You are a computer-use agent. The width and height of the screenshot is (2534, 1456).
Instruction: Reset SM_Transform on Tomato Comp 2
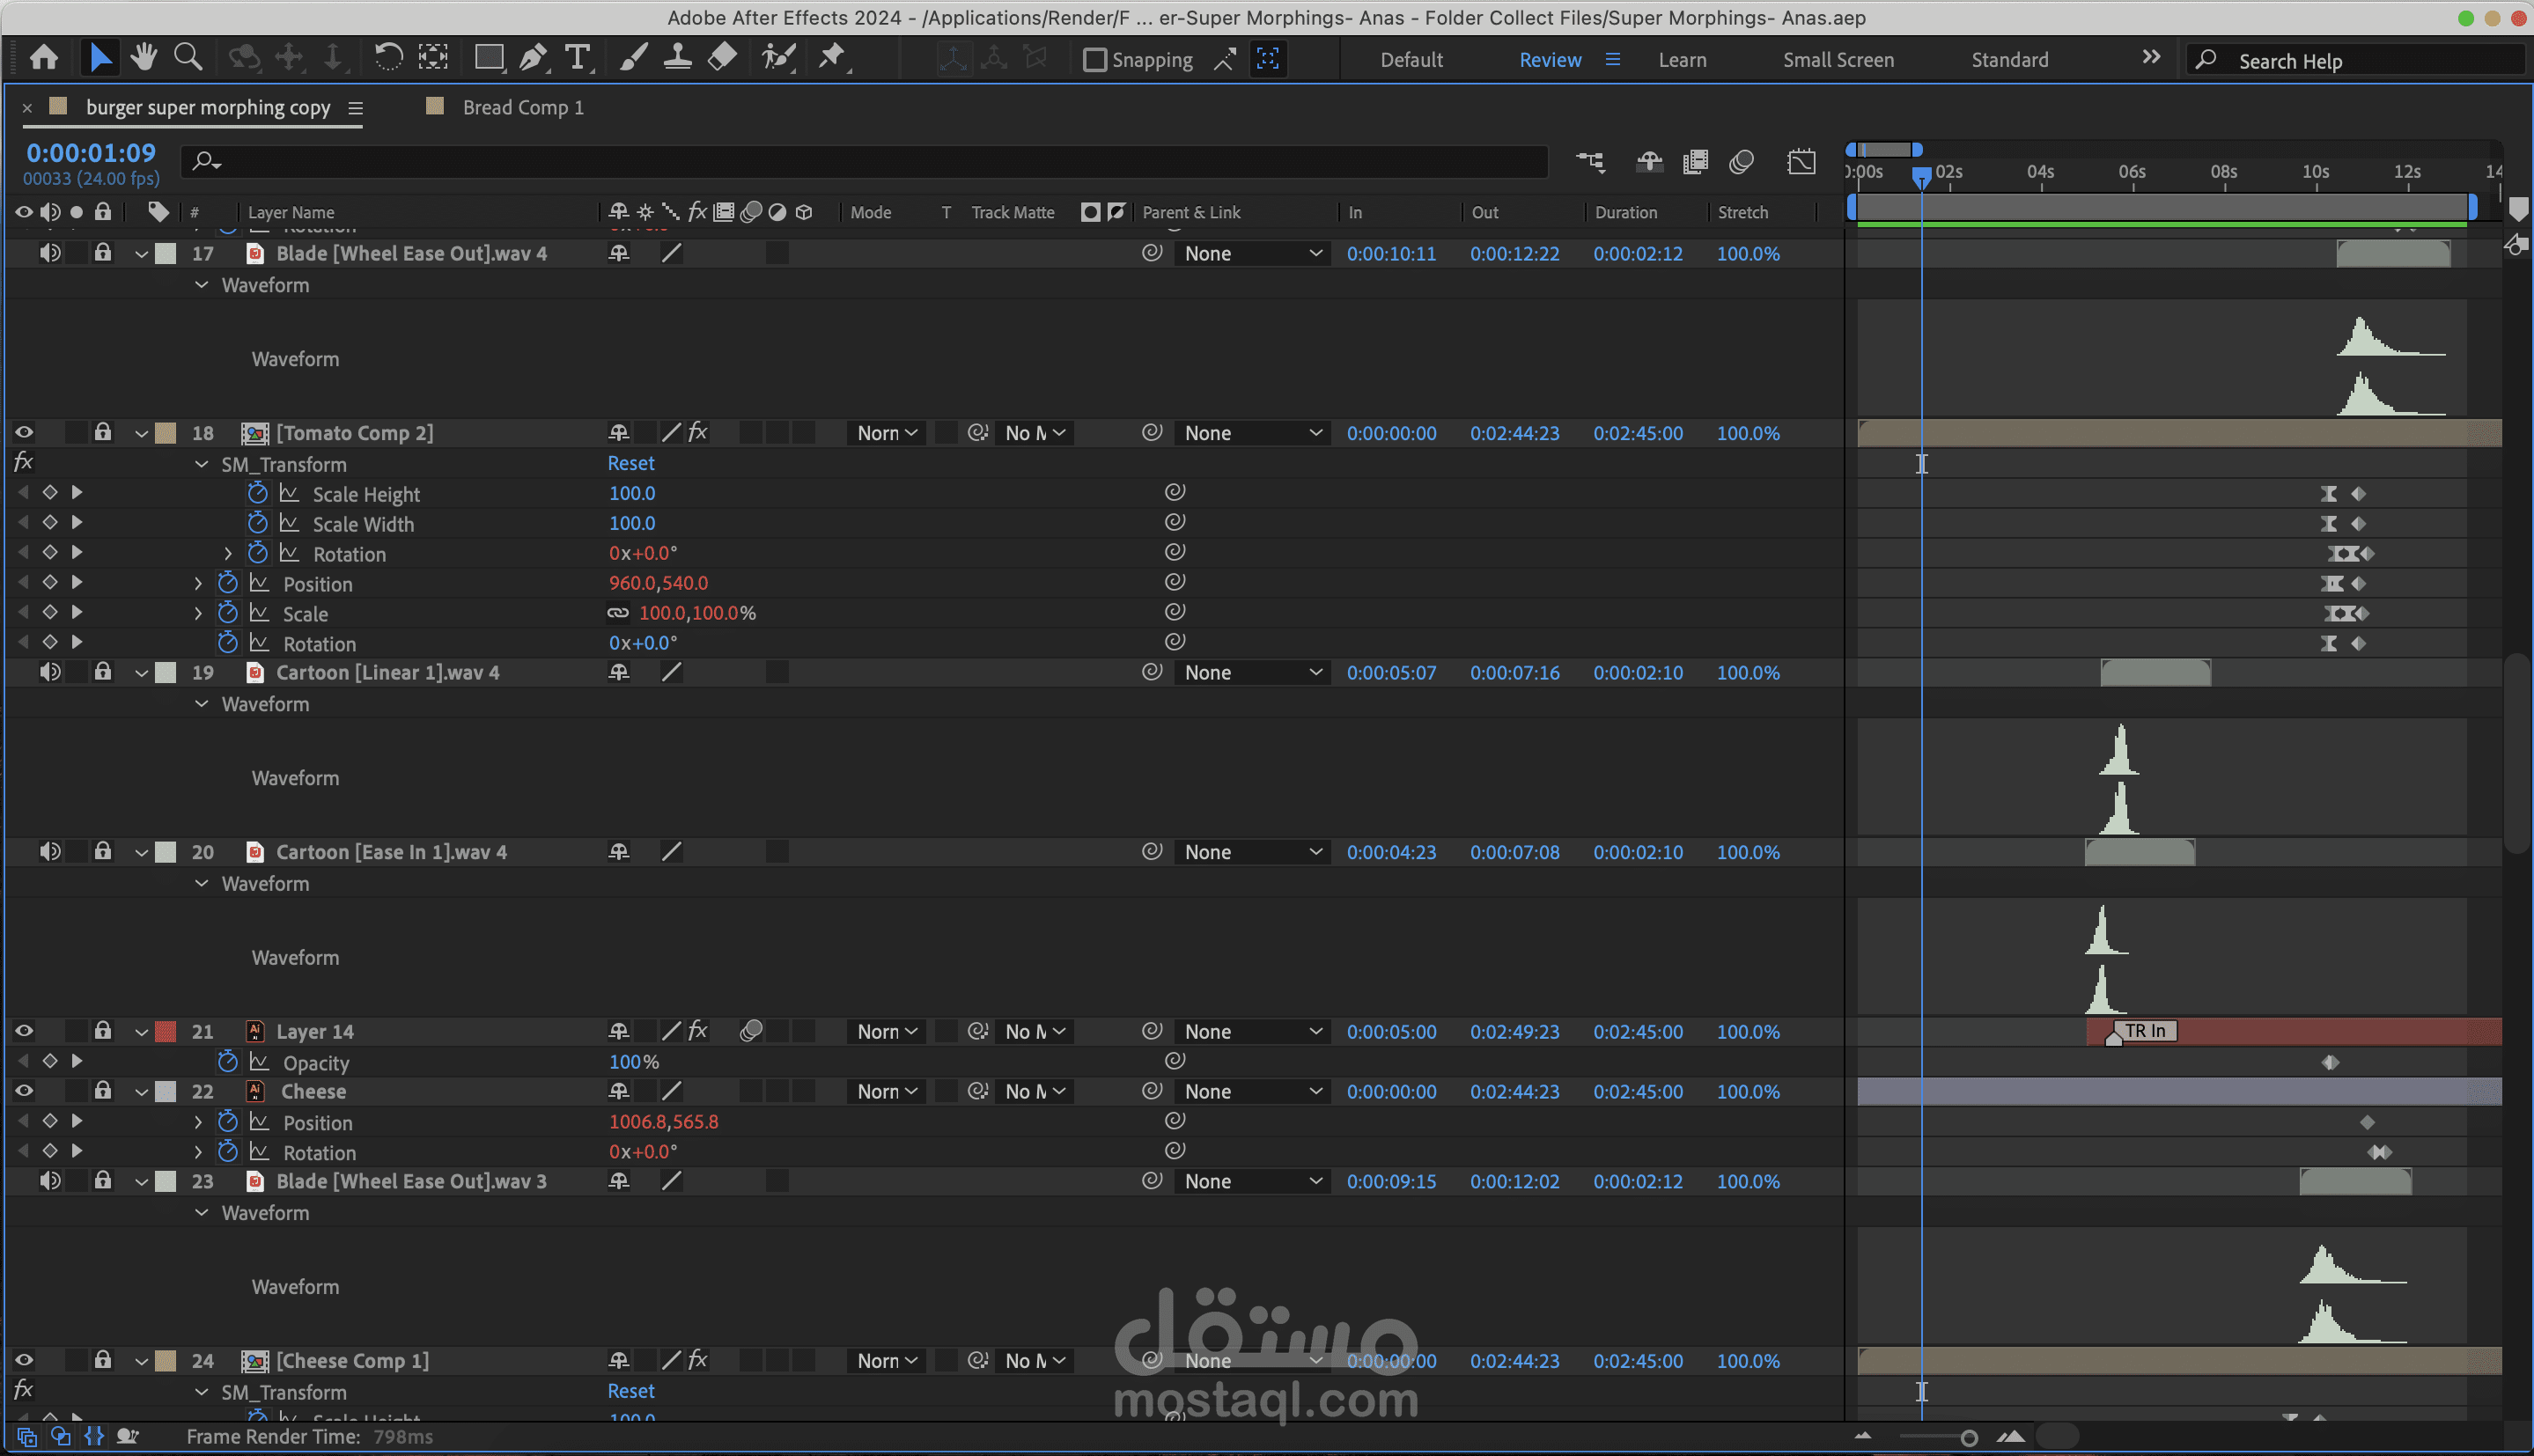(631, 463)
